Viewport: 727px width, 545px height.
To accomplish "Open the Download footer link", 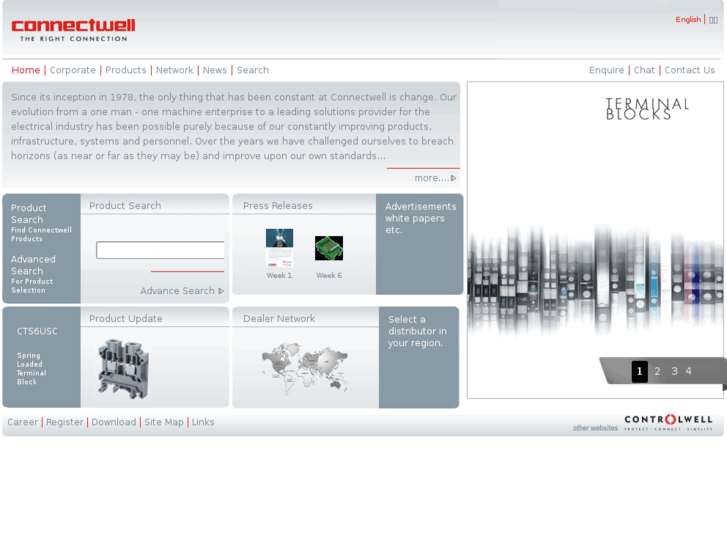I will pos(114,422).
